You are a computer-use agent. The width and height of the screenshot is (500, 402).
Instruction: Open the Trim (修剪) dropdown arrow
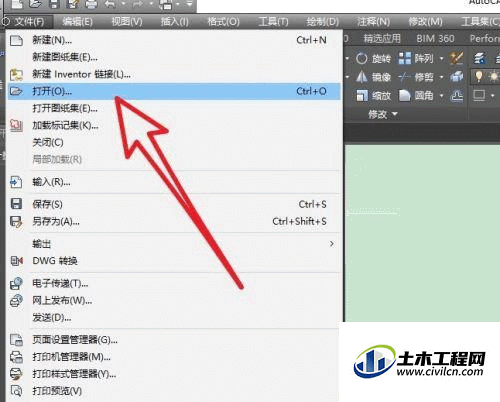click(x=442, y=77)
